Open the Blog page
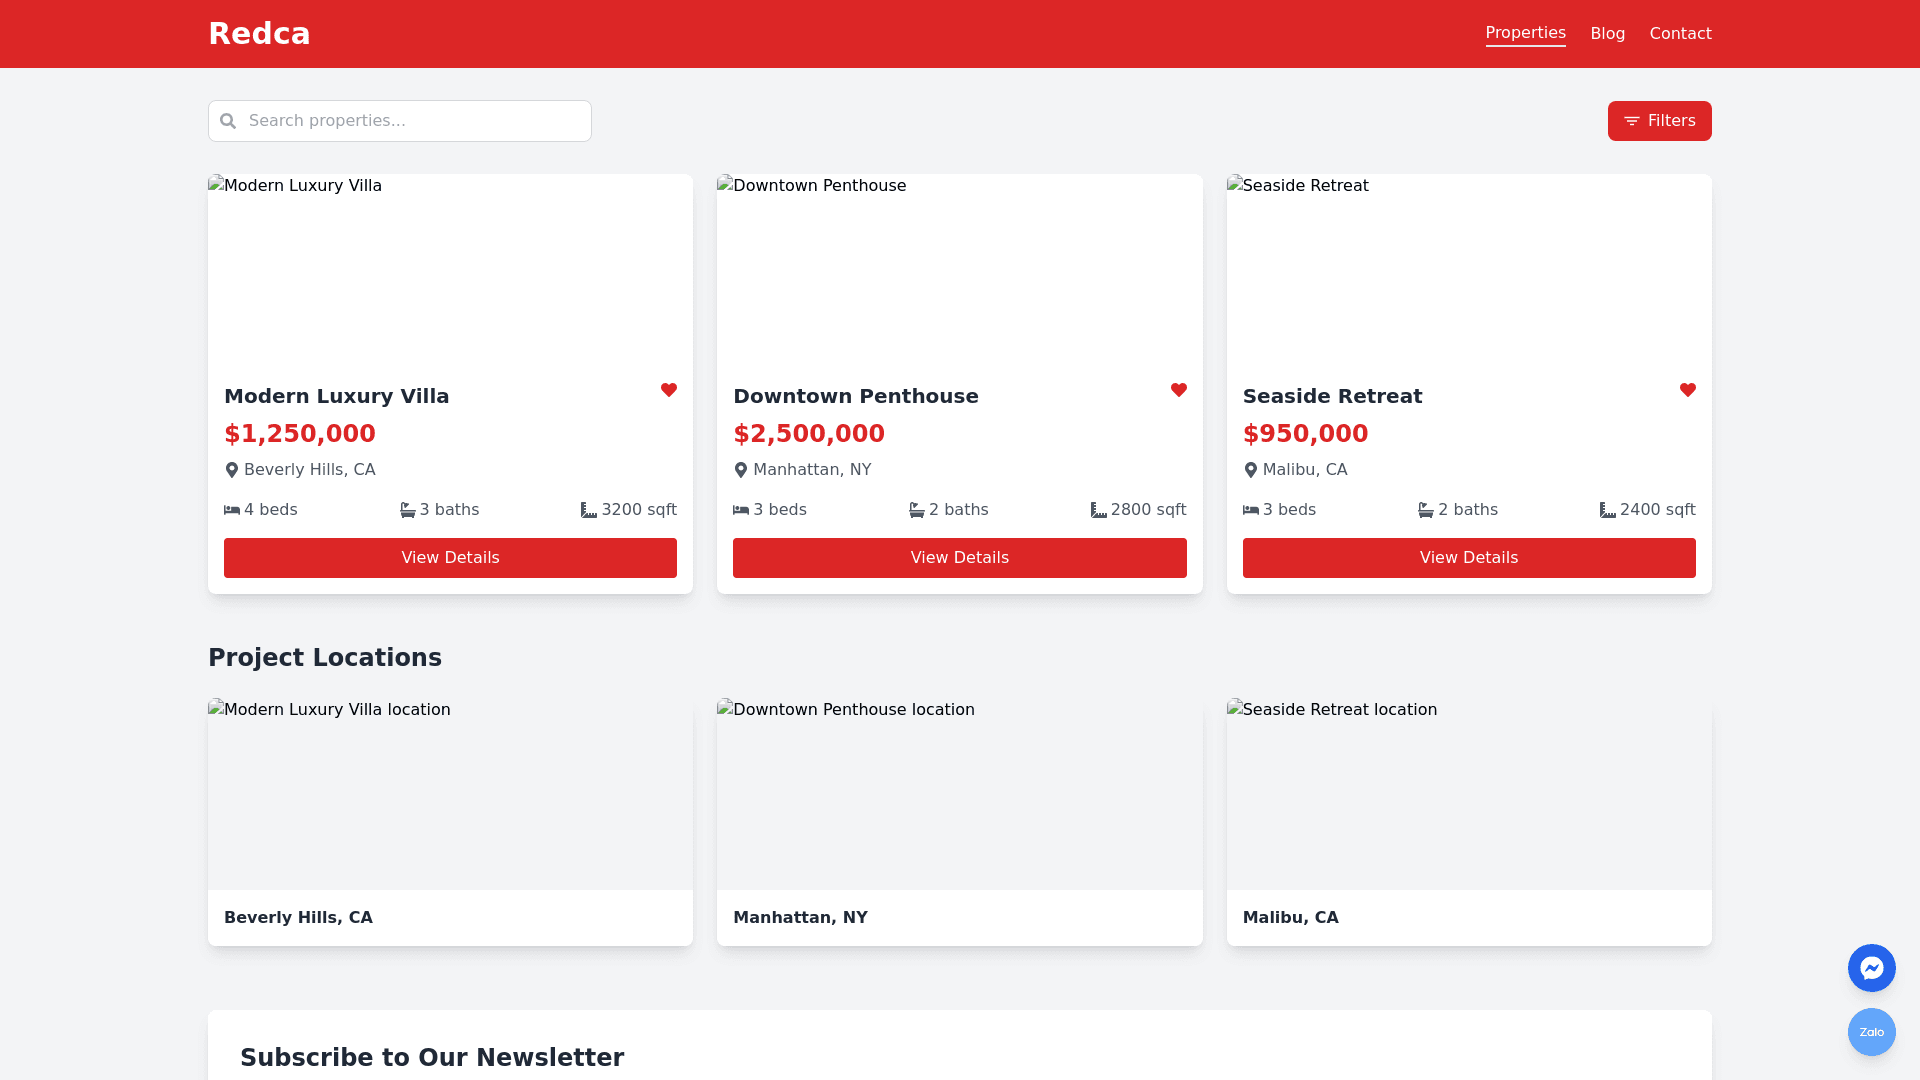 [x=1607, y=34]
